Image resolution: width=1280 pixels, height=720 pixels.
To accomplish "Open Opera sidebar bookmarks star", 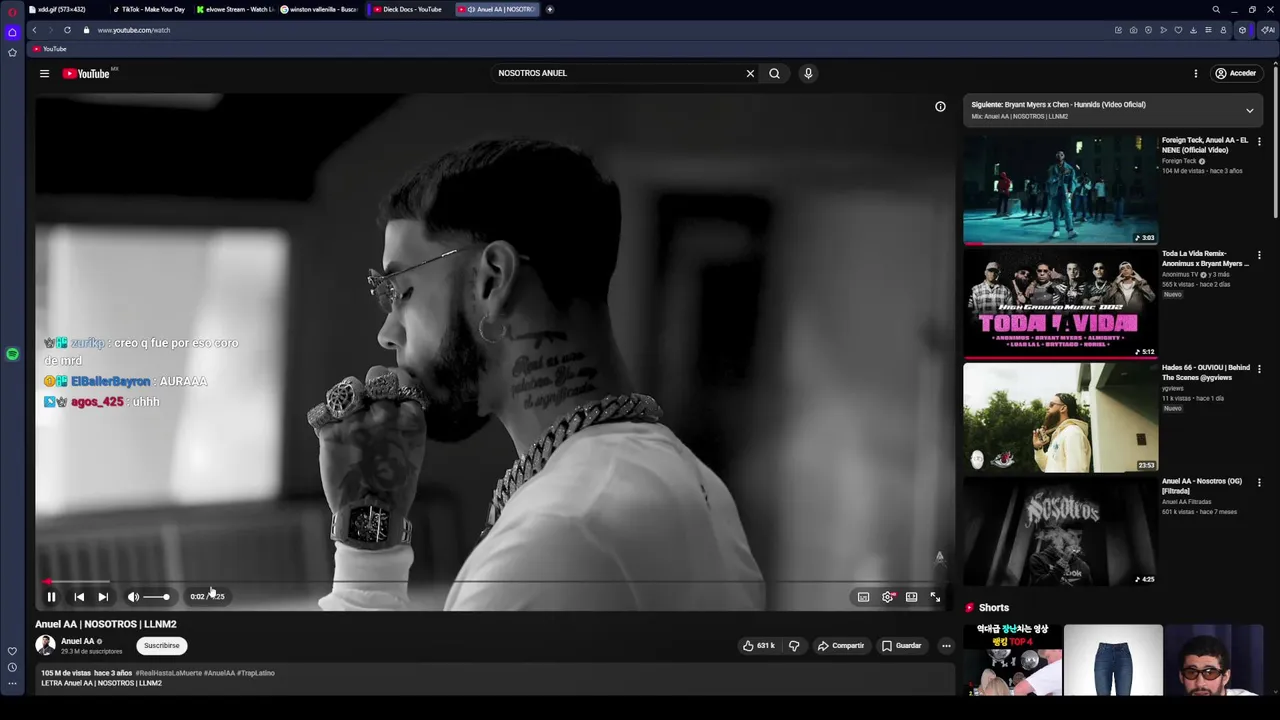I will [12, 52].
